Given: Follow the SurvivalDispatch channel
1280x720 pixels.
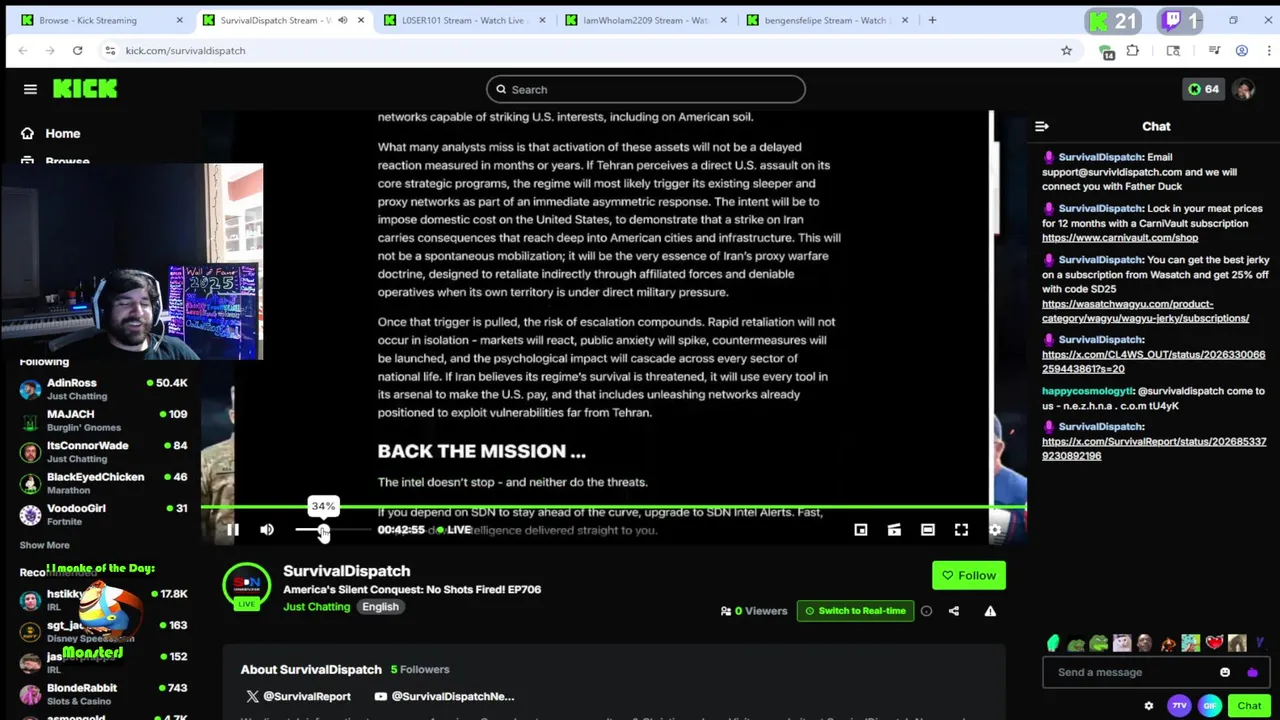Looking at the screenshot, I should coord(969,575).
